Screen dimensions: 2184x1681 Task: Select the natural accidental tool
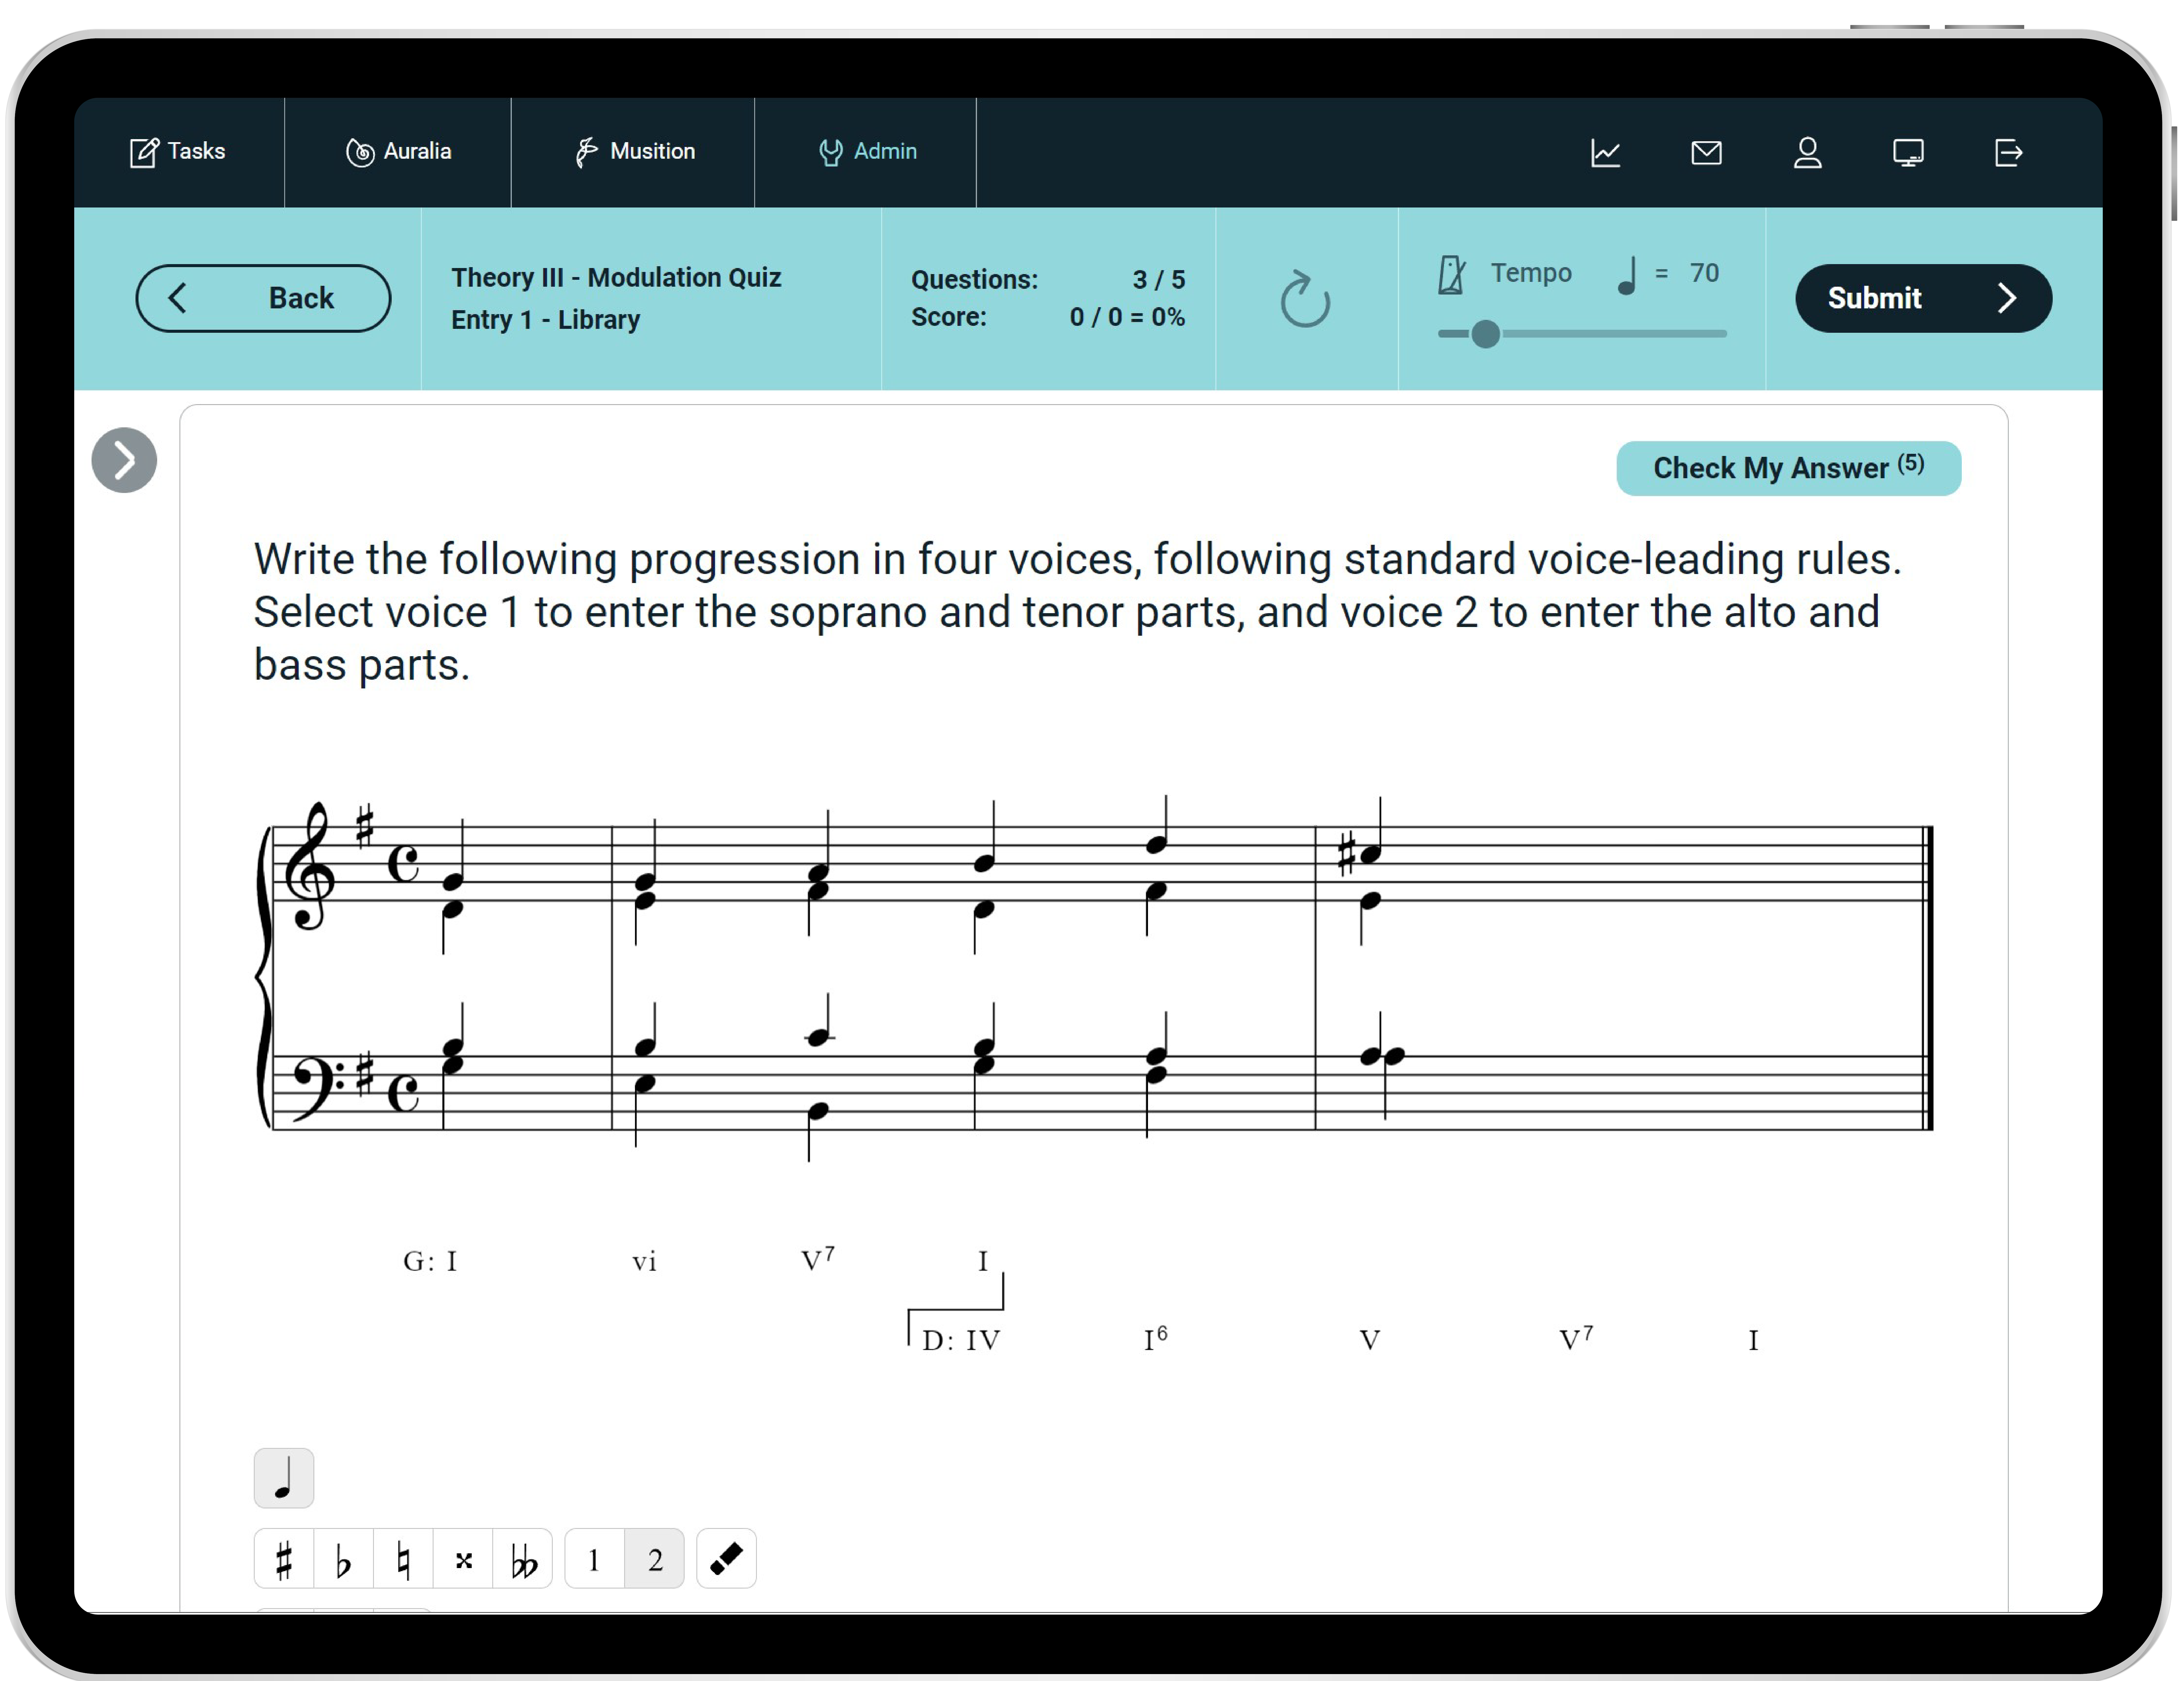(x=403, y=1559)
